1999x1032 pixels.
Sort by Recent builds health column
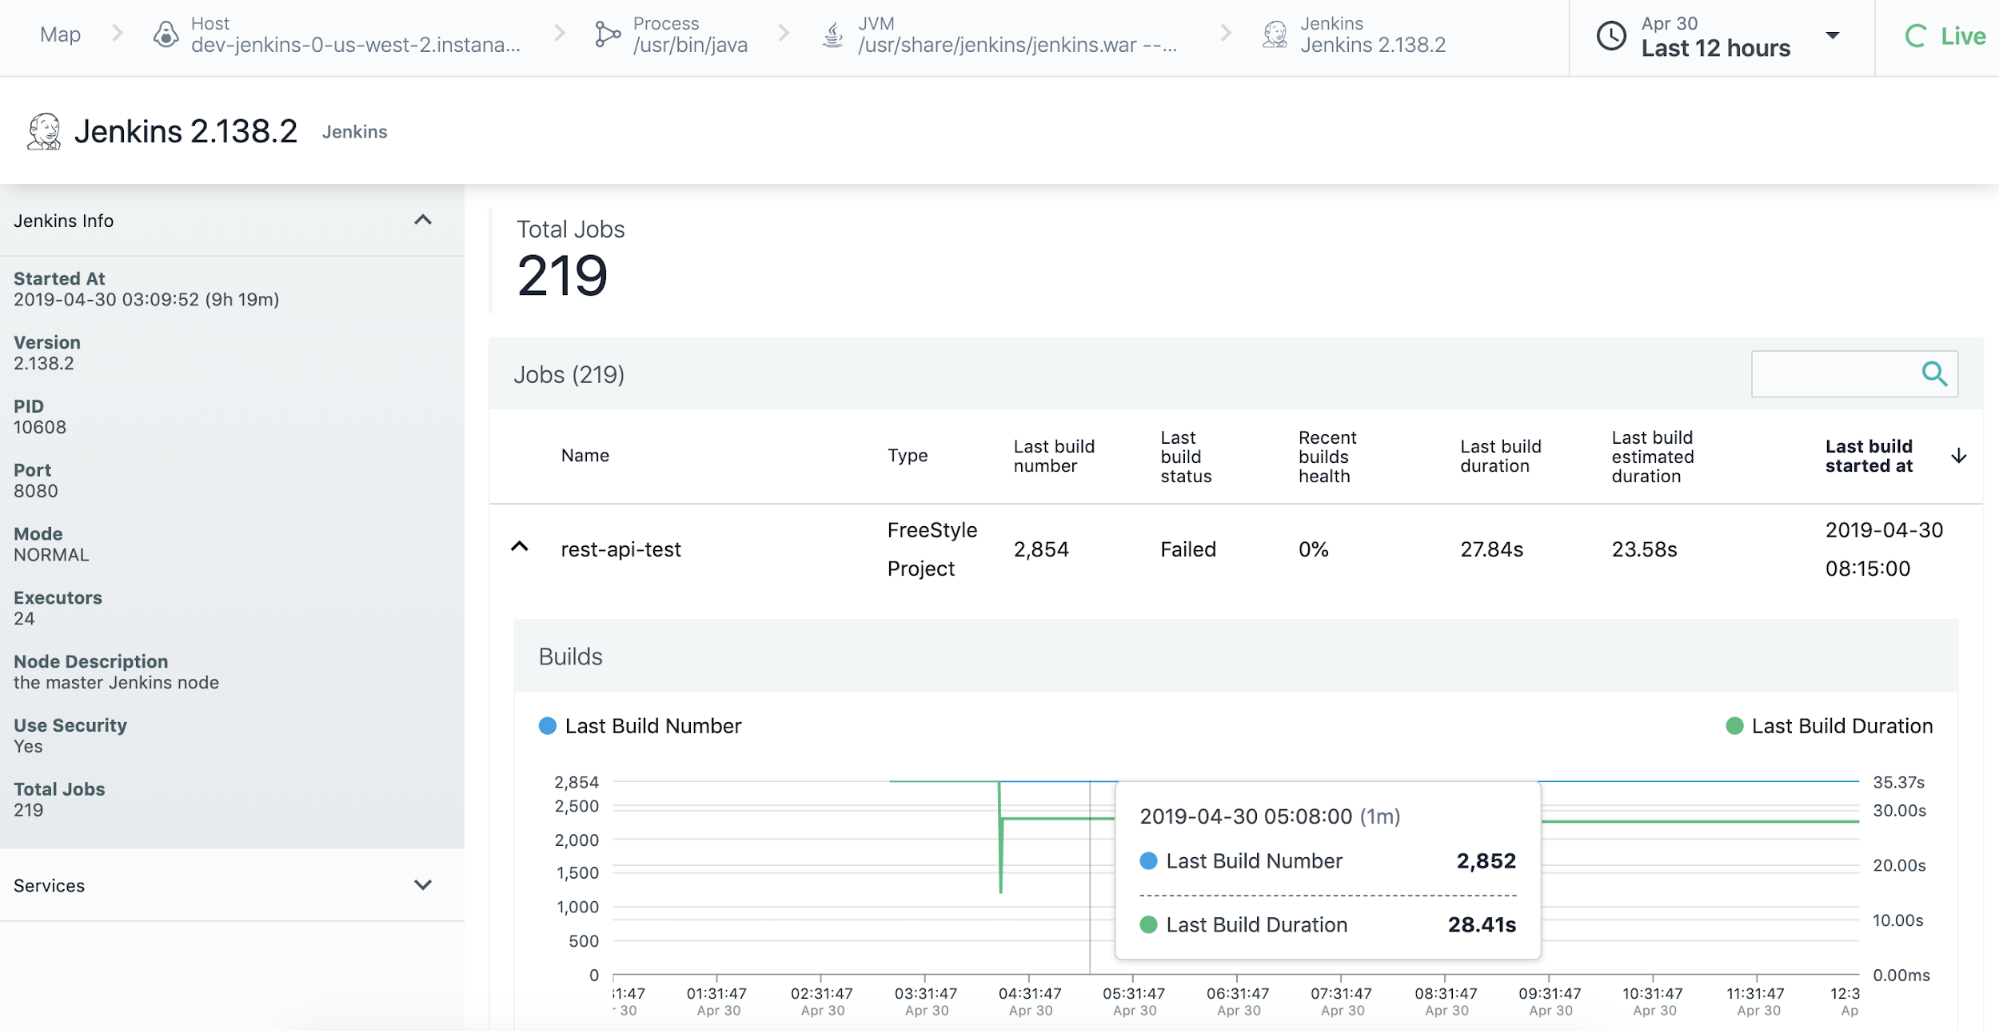click(1327, 457)
